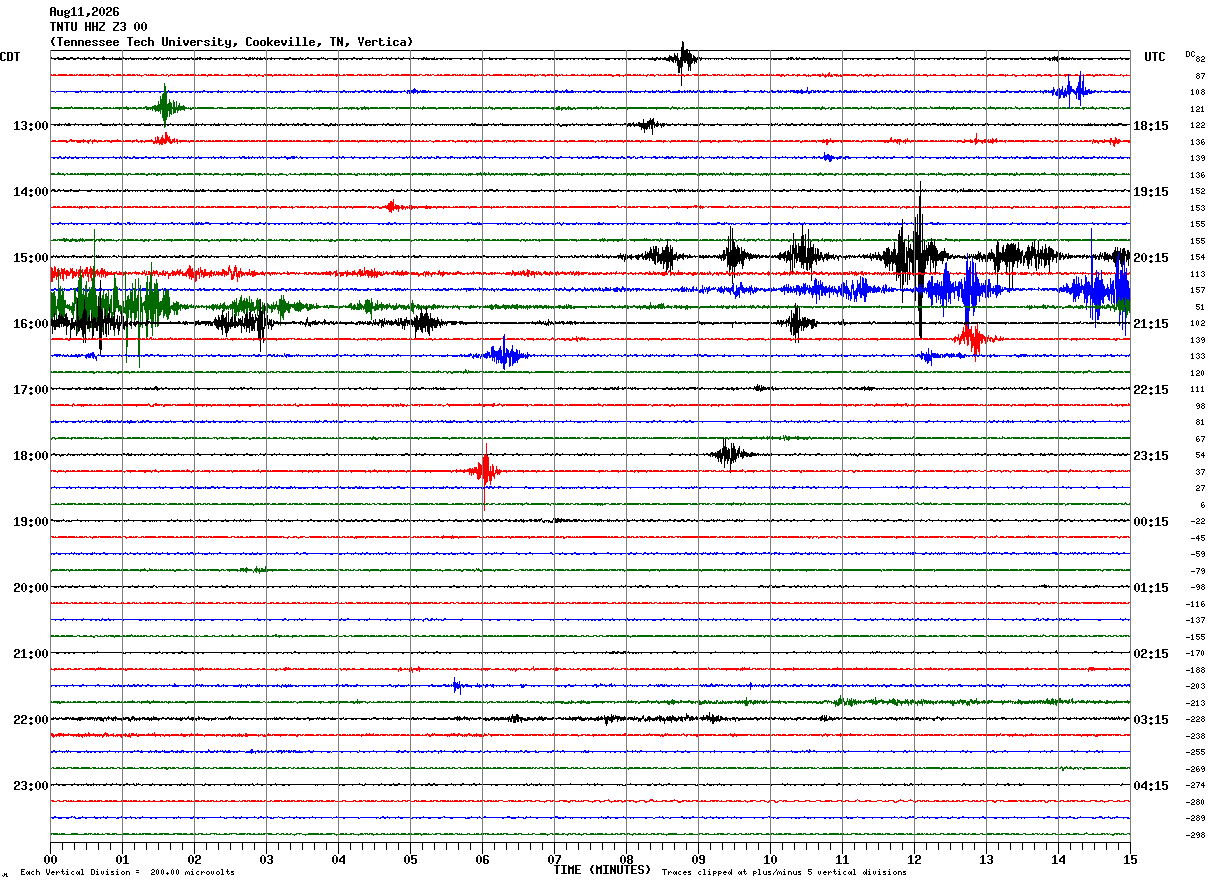Click the Tennessee Tech University subtitle text
The height and width of the screenshot is (886, 1210).
(231, 42)
